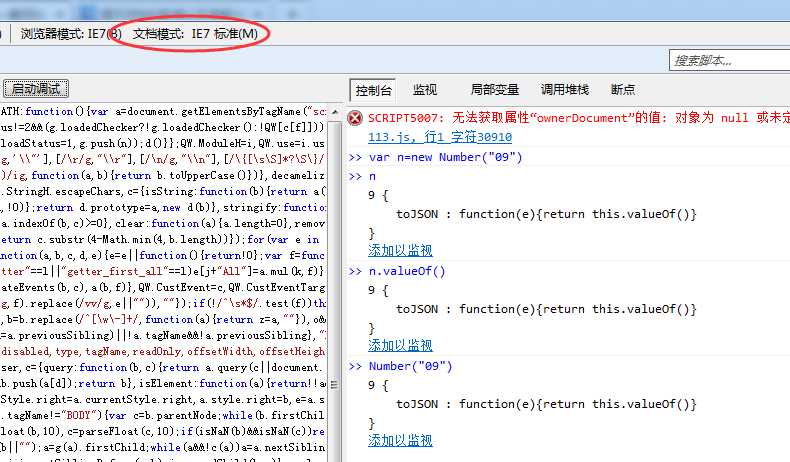Click the console command line reading n
Viewport: 790px width, 462px height.
pyautogui.click(x=372, y=176)
